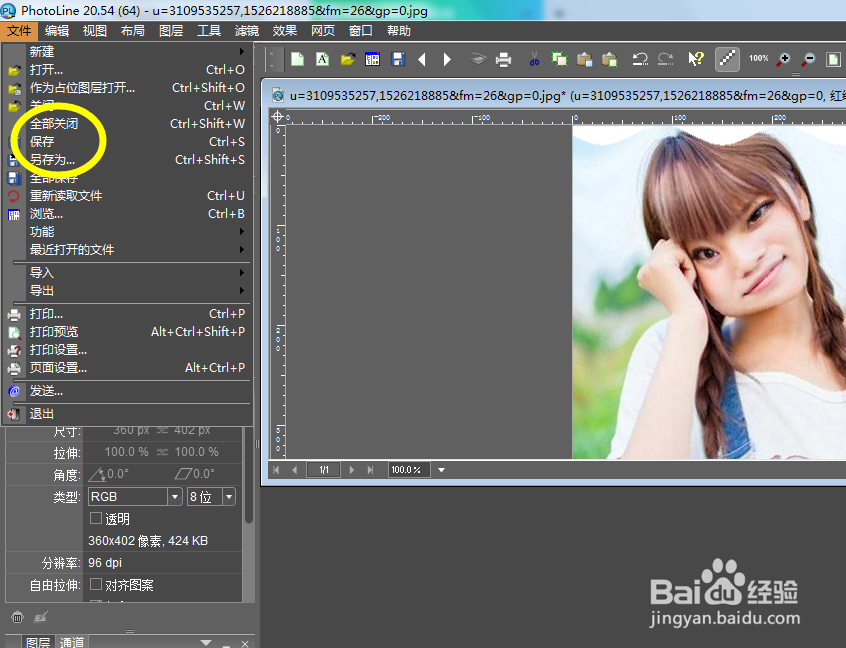Click the edit pencil icon beside the trash
Screen dimensions: 846x648
[x=41, y=616]
